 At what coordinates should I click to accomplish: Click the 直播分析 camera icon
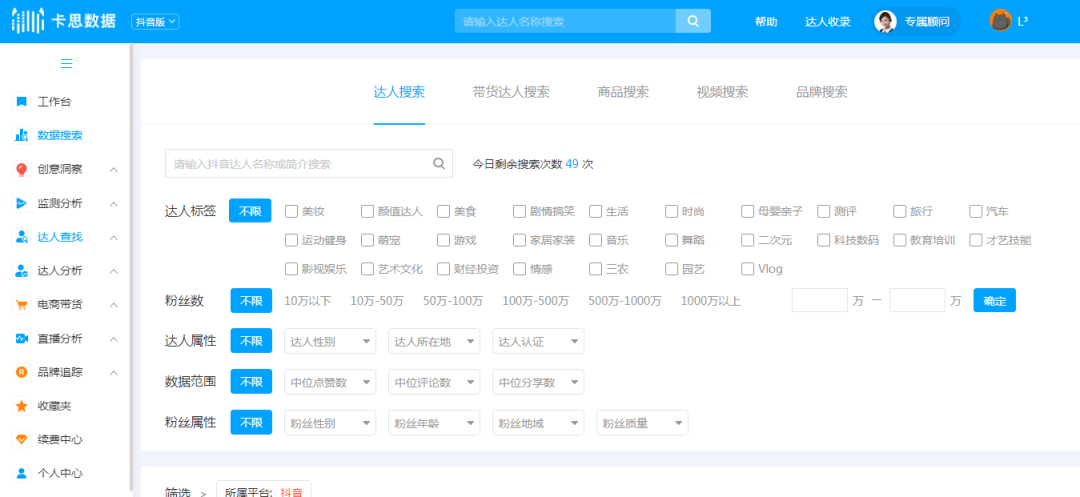click(x=21, y=339)
